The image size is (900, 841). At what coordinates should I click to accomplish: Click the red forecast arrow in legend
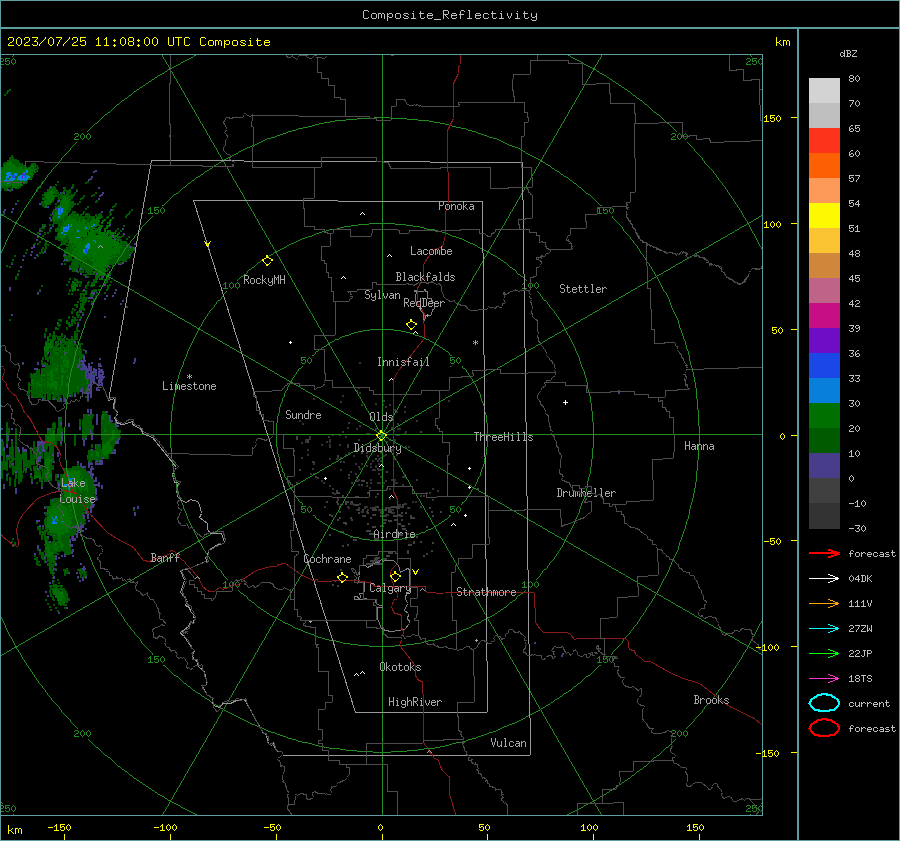824,553
